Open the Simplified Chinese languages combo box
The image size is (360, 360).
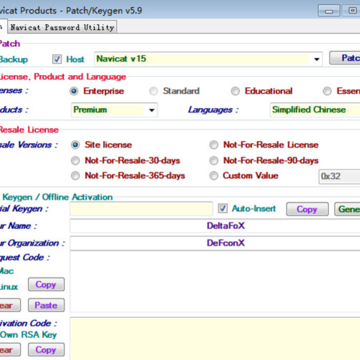315,110
